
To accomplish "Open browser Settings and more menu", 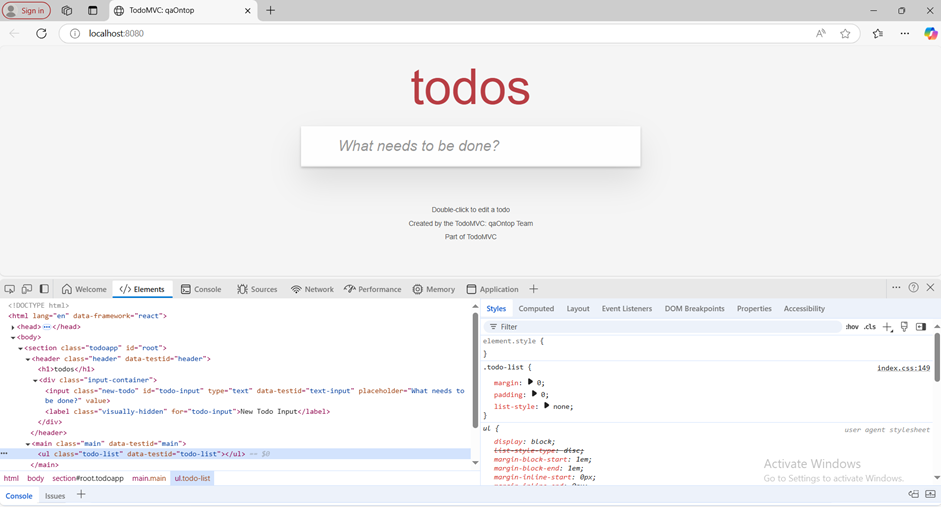I will pos(904,33).
